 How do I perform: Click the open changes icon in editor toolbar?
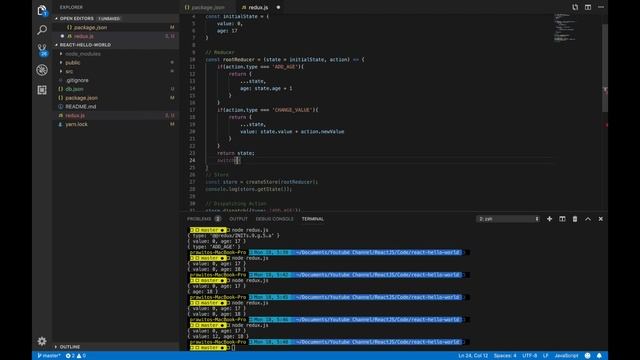575,7
